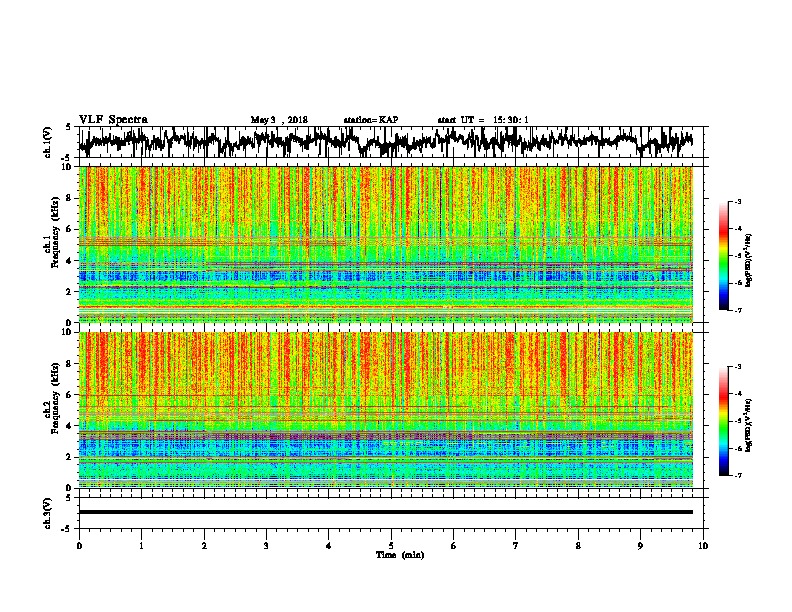Click time axis tick label "2"
The width and height of the screenshot is (792, 612).
[x=204, y=546]
